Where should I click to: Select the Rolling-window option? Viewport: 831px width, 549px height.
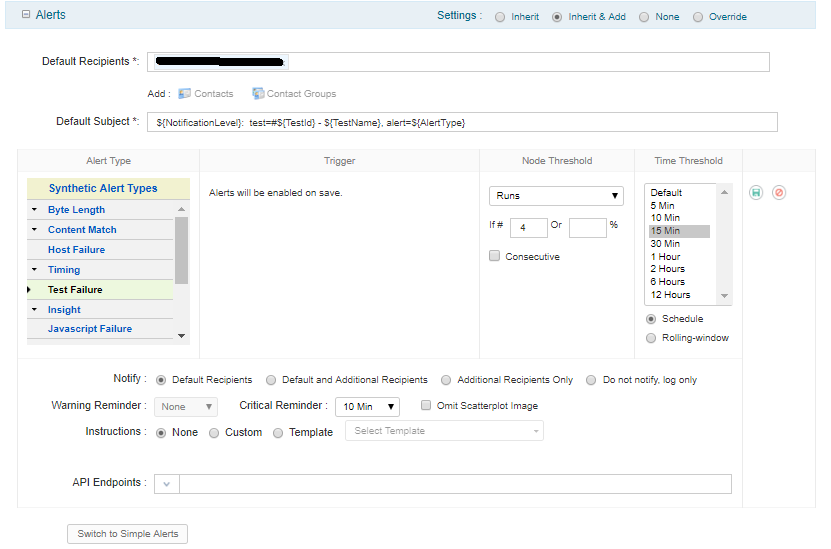click(651, 338)
